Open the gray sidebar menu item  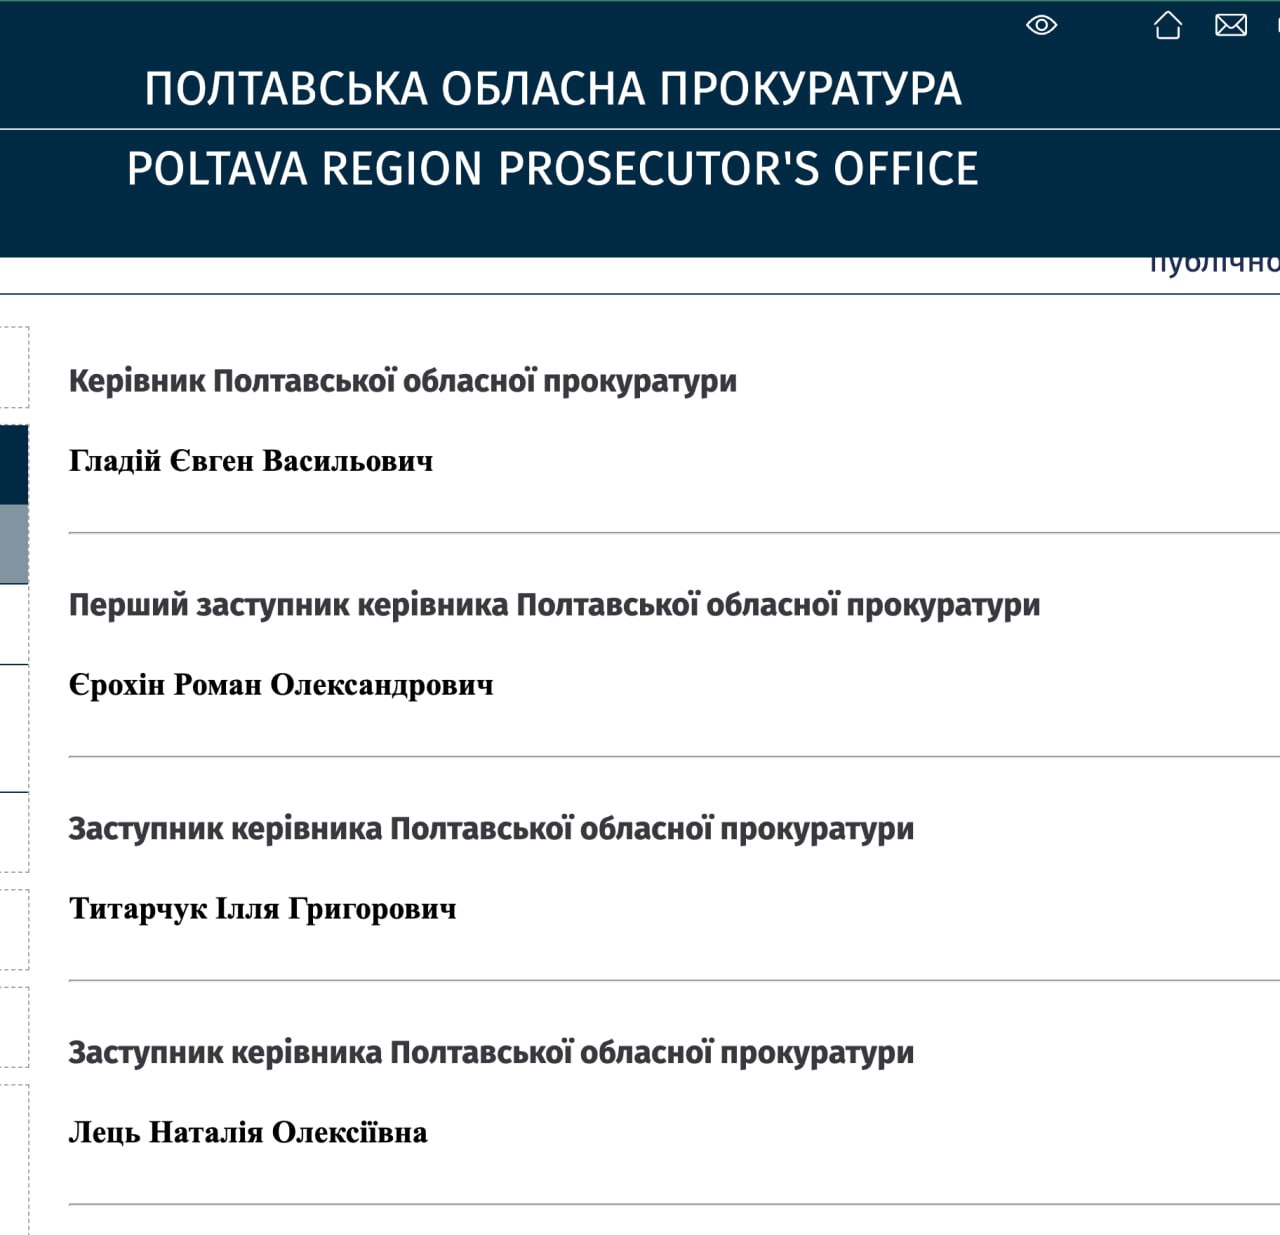[x=14, y=544]
